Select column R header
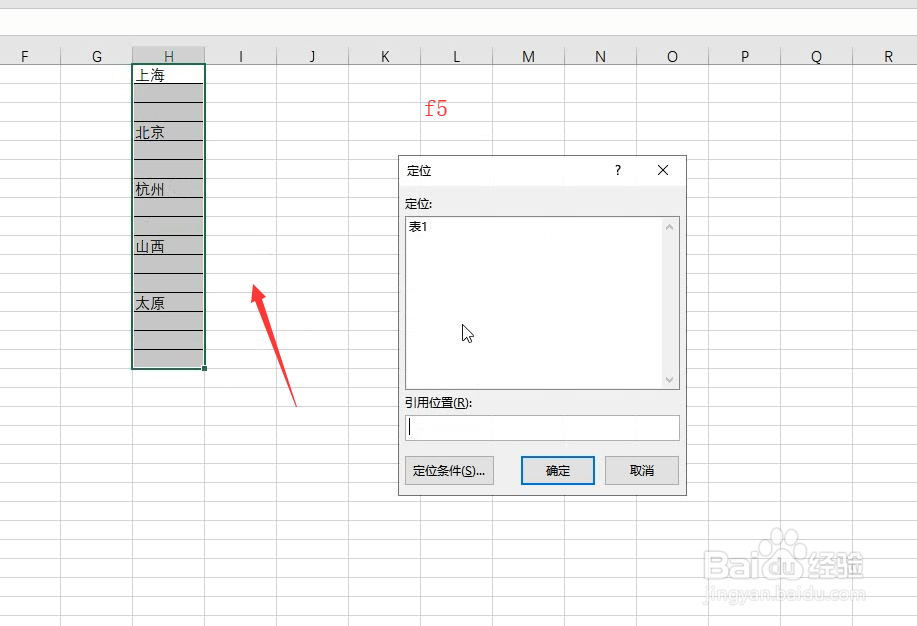917x626 pixels. point(888,56)
